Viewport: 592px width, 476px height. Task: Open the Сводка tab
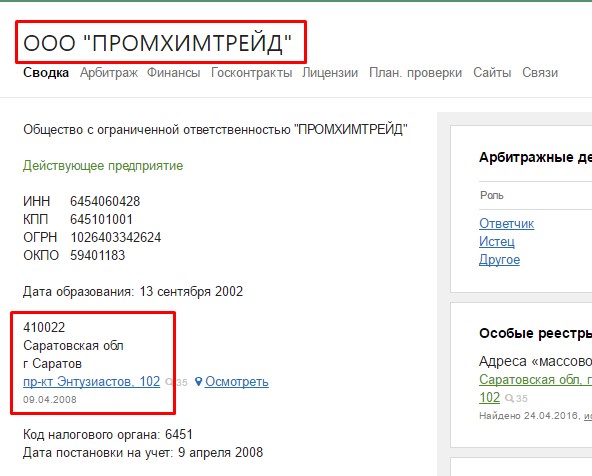tap(46, 72)
